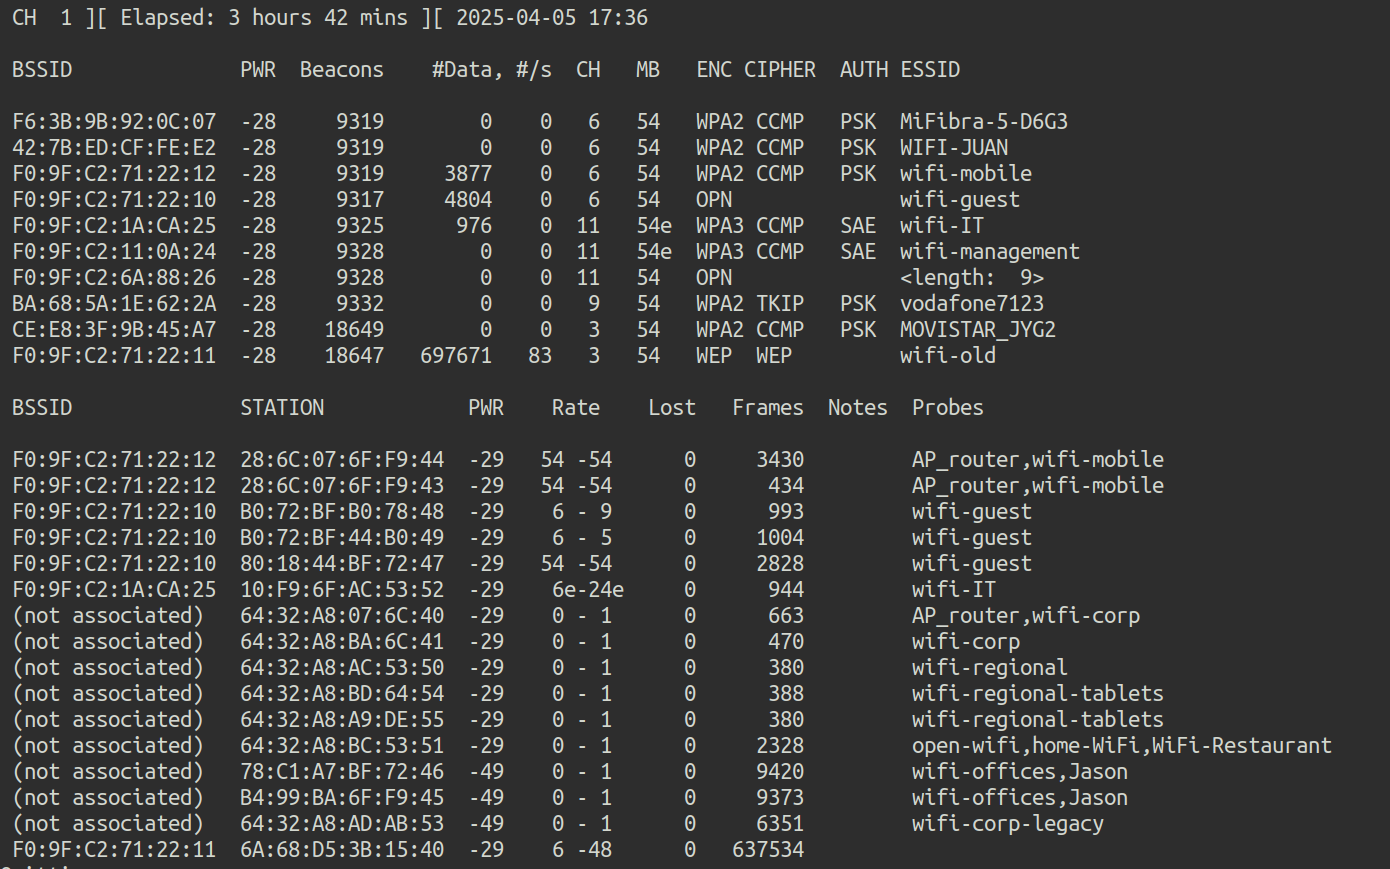Screen dimensions: 1390x869
Task: Click the wifi-corp-legacy probe entry
Action: tap(1007, 823)
